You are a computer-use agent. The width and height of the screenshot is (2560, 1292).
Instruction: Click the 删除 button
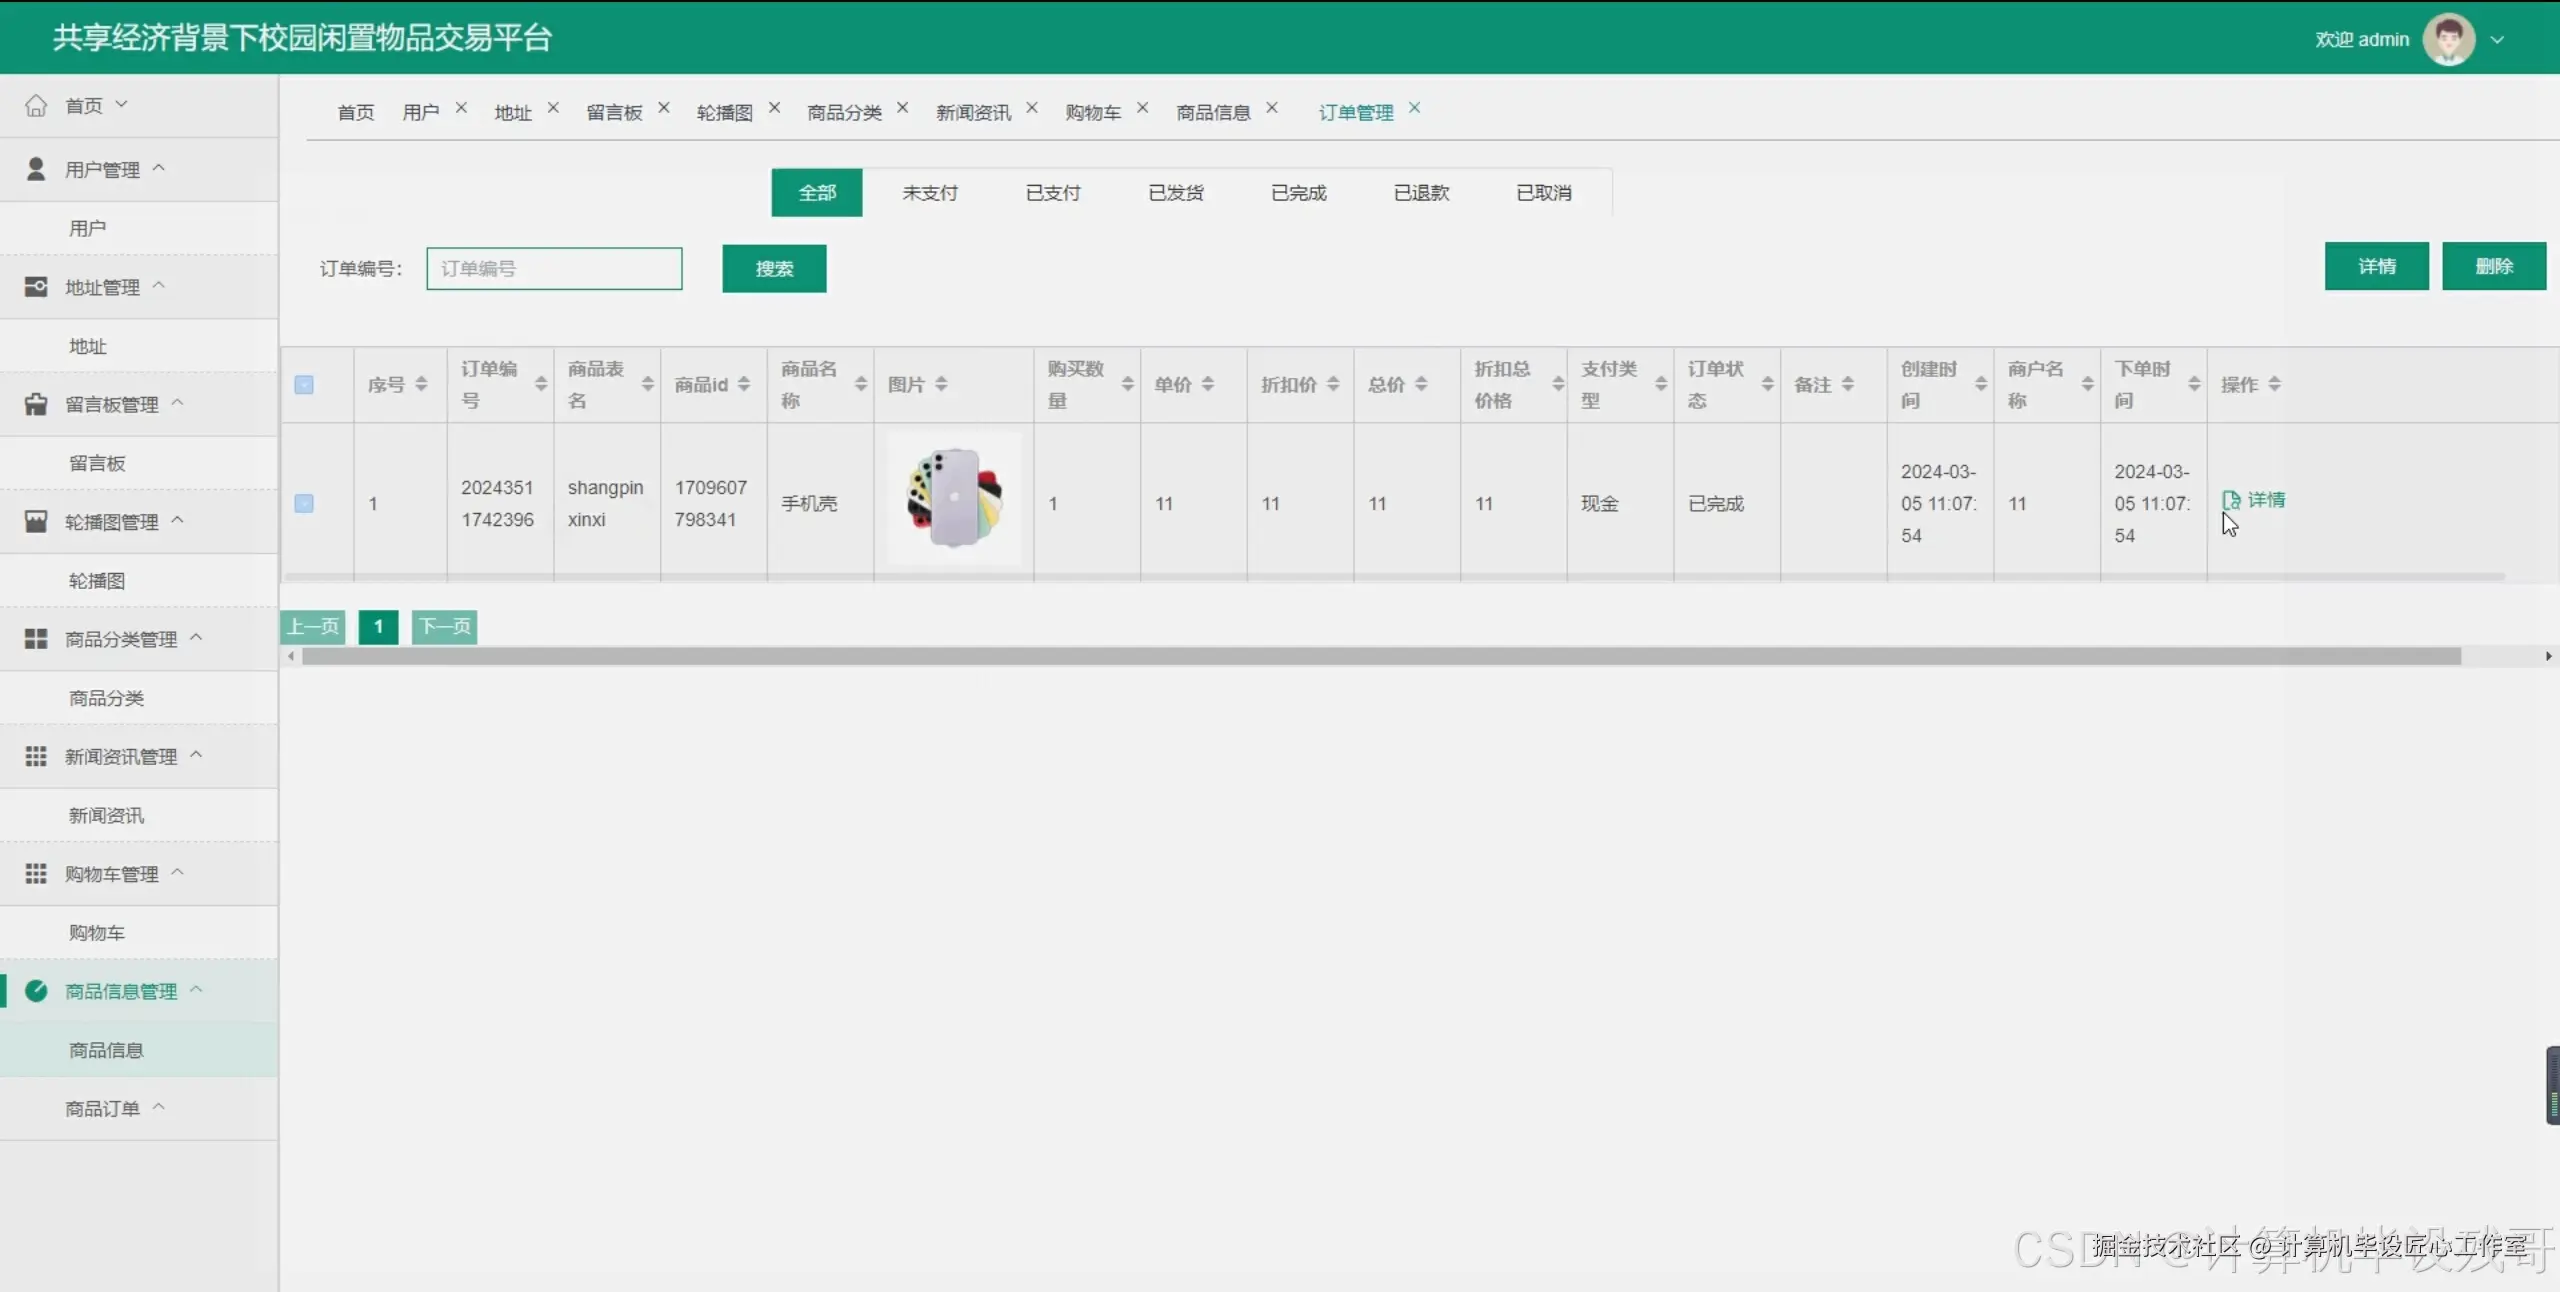click(x=2493, y=266)
